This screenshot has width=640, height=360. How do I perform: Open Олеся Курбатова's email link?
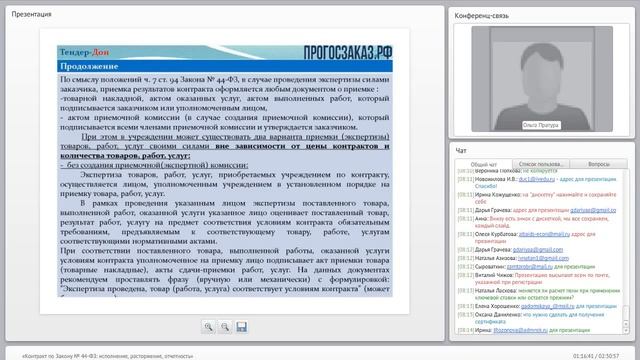pyautogui.click(x=544, y=234)
